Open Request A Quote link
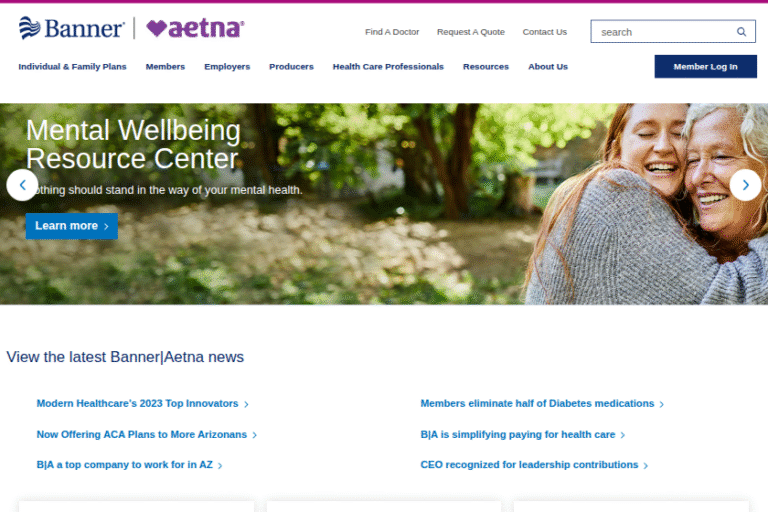Screen dimensions: 768x512 coord(471,32)
